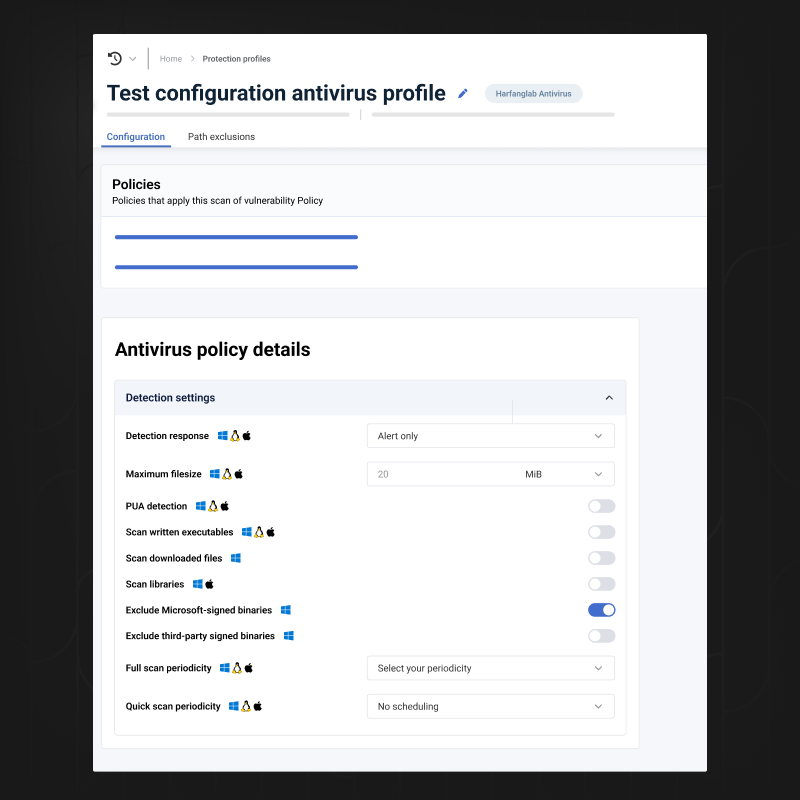Image resolution: width=800 pixels, height=800 pixels.
Task: Open the Home breadcrumb link
Action: click(170, 58)
